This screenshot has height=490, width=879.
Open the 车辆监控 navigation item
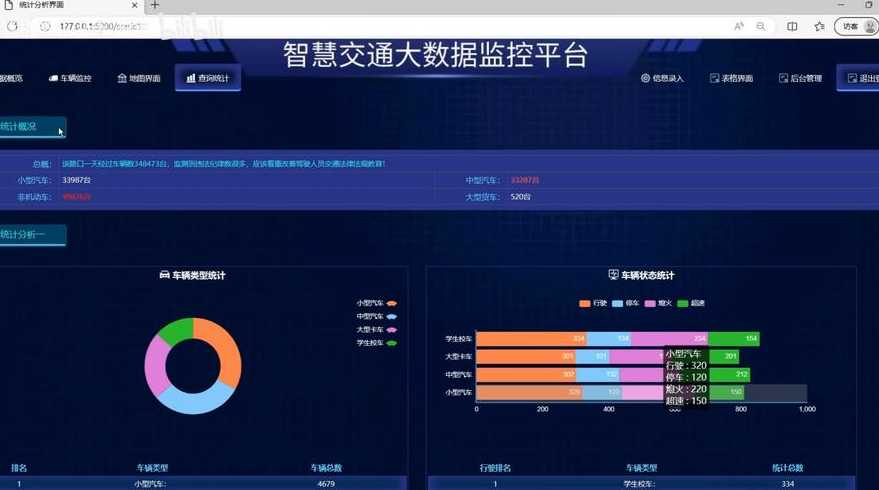(70, 78)
